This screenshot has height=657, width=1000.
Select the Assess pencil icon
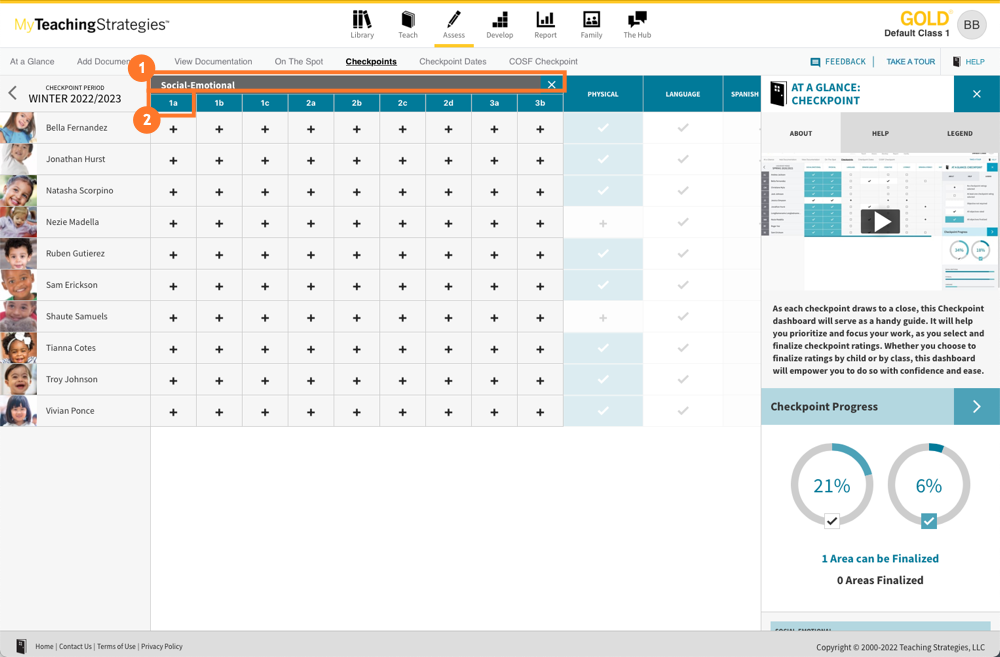coord(453,20)
